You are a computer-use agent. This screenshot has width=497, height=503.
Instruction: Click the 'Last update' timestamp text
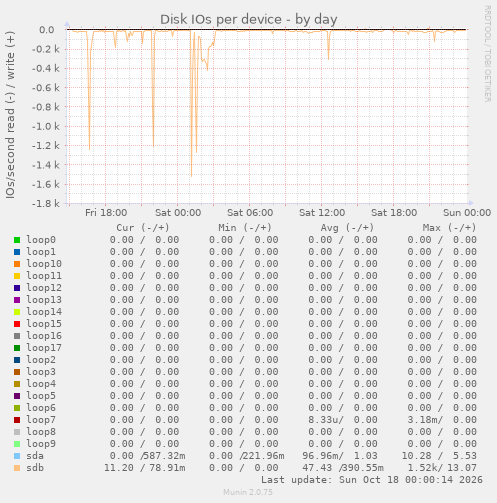point(372,480)
